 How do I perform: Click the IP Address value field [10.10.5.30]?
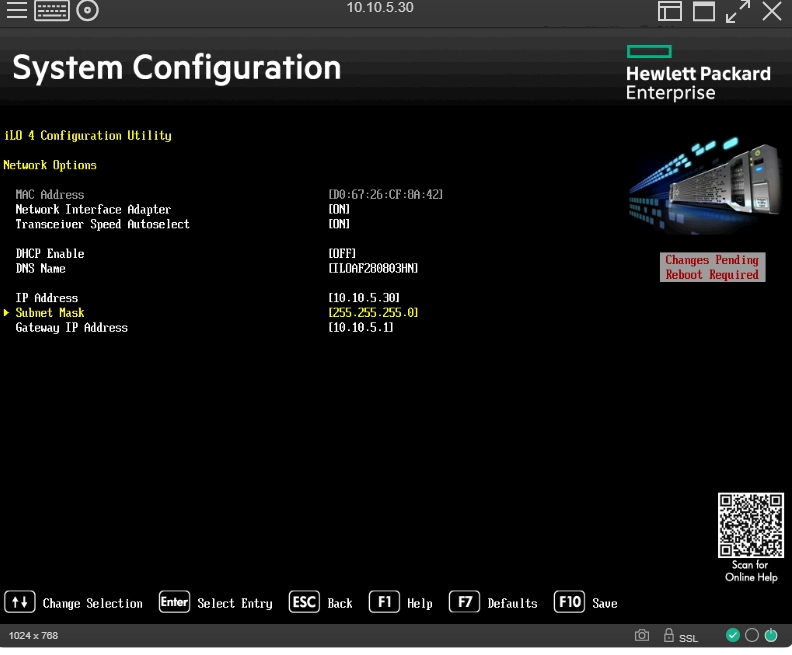click(x=364, y=298)
